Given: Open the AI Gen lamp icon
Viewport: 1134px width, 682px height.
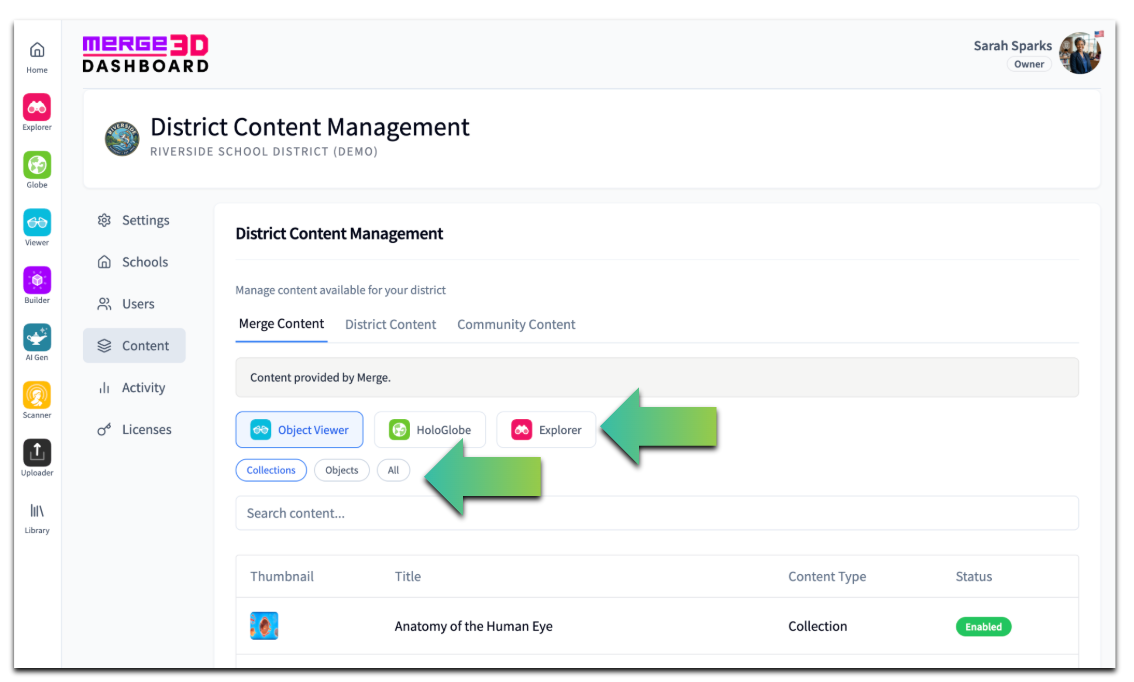Looking at the screenshot, I should coord(37,338).
